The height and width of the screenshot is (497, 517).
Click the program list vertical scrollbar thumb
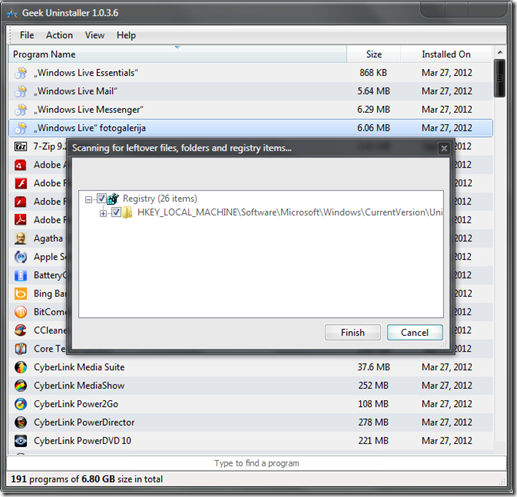coord(499,78)
